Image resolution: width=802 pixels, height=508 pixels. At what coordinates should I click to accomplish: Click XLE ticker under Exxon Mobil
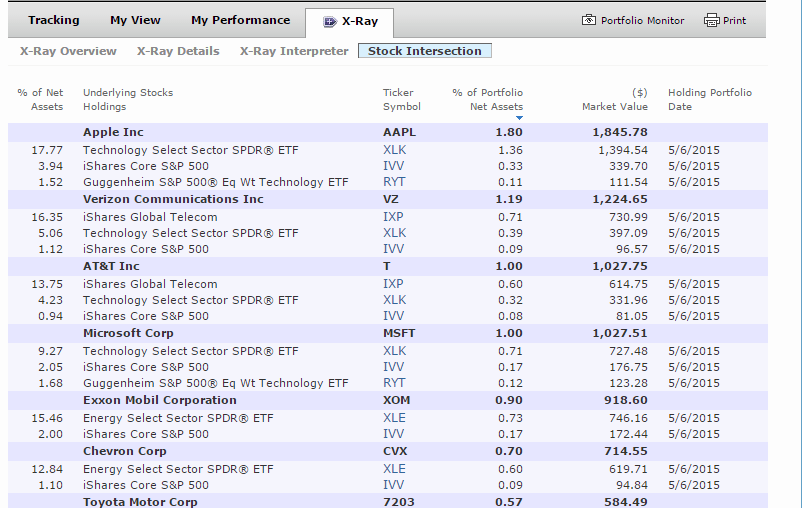click(394, 418)
